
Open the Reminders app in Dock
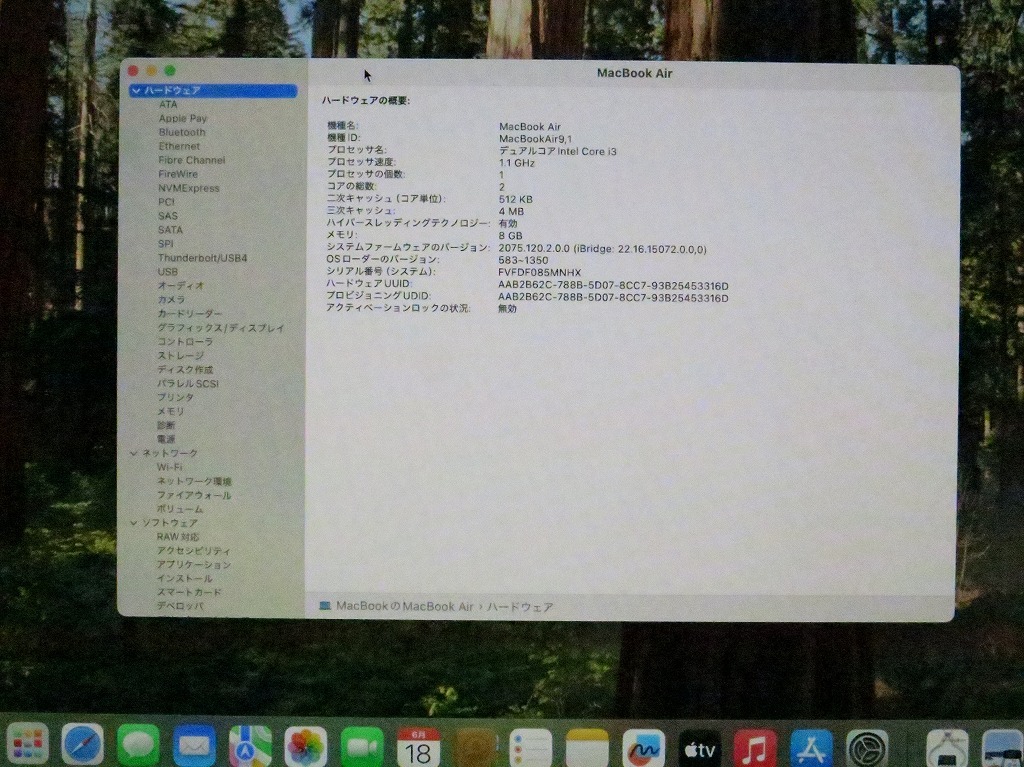pyautogui.click(x=530, y=746)
